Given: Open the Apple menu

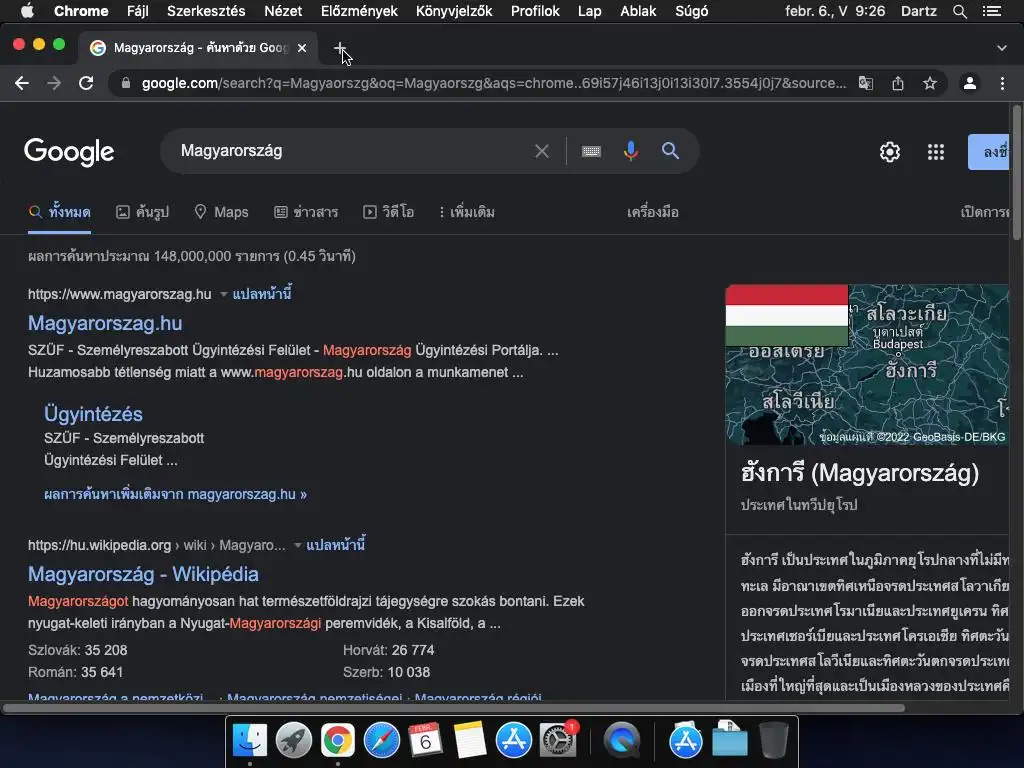Looking at the screenshot, I should 27,11.
